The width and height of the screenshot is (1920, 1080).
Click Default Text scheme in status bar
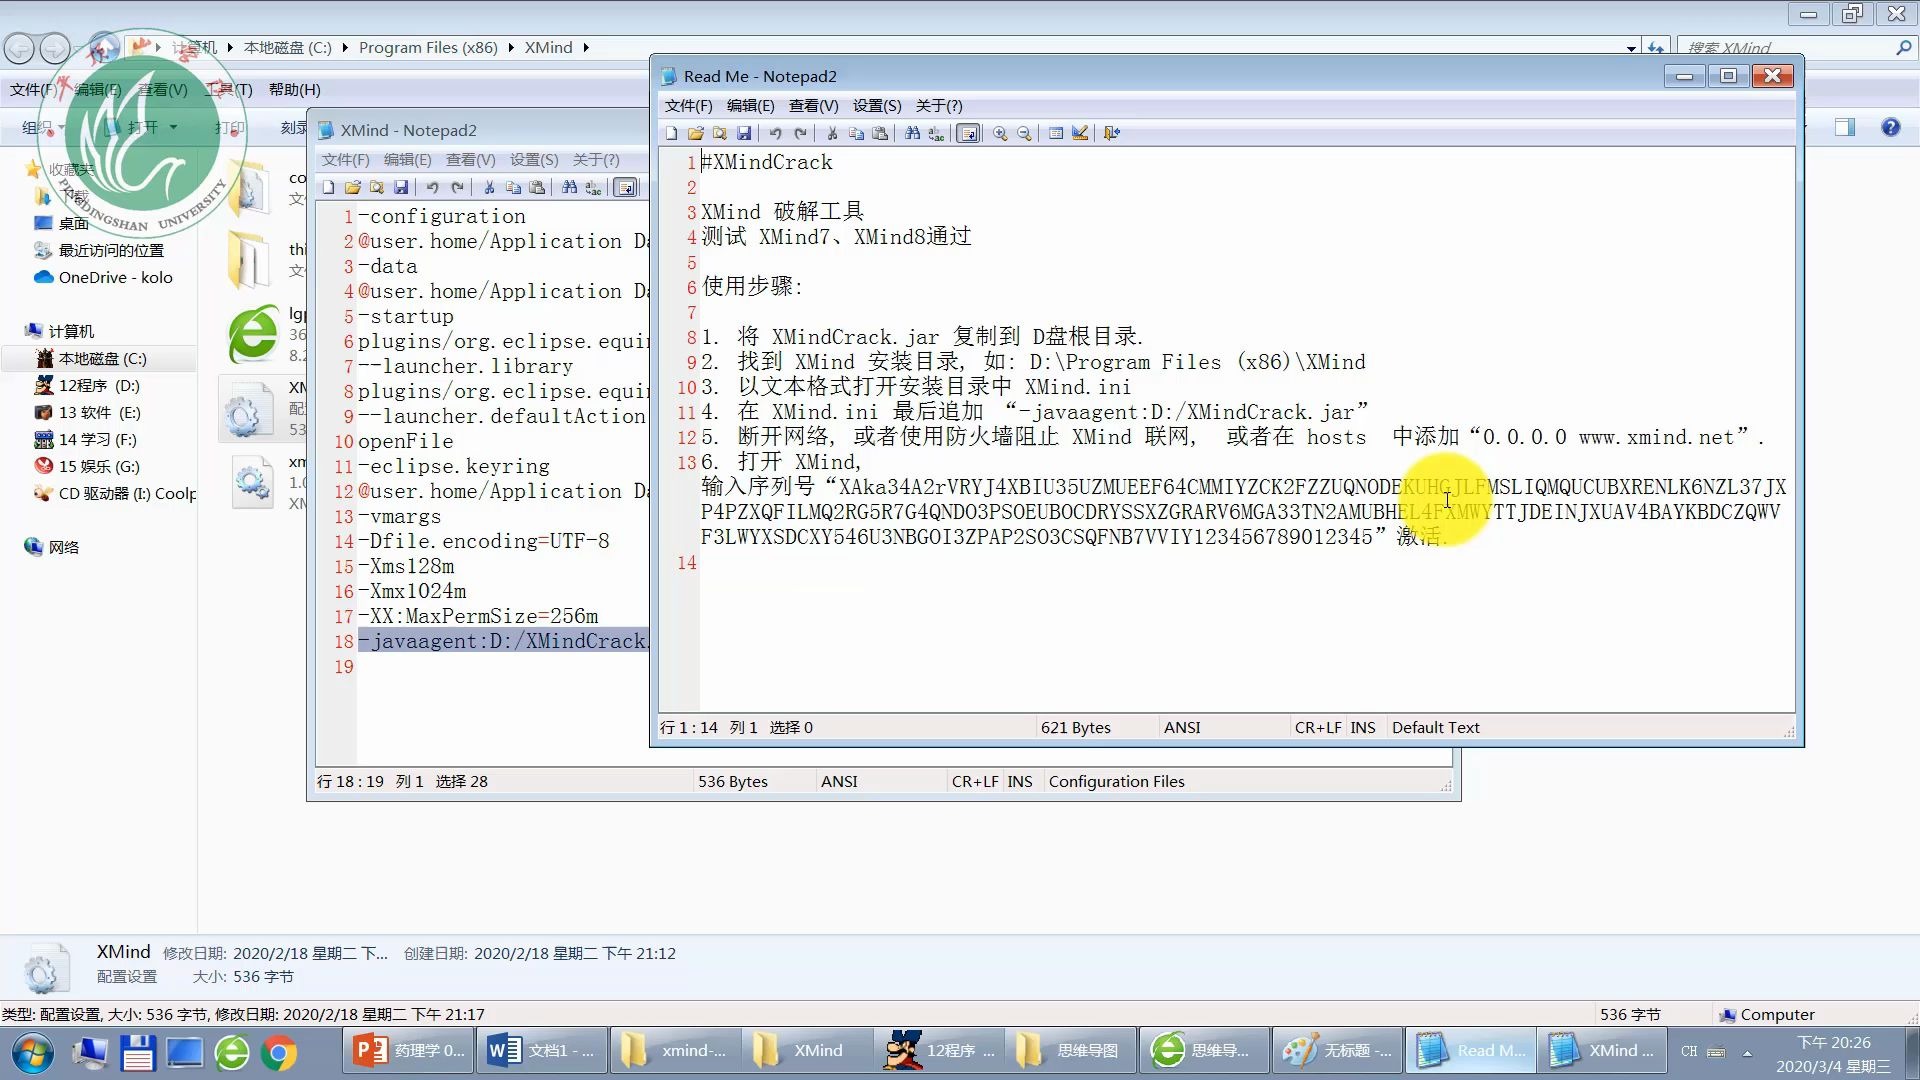tap(1435, 727)
